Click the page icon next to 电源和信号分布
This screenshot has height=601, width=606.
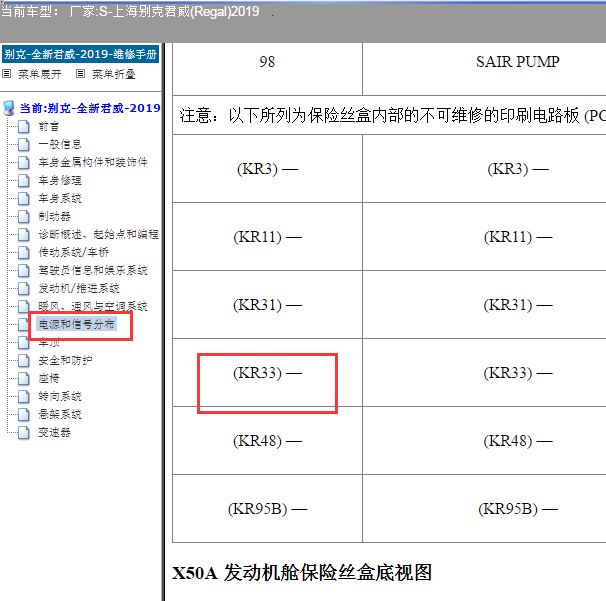click(24, 324)
